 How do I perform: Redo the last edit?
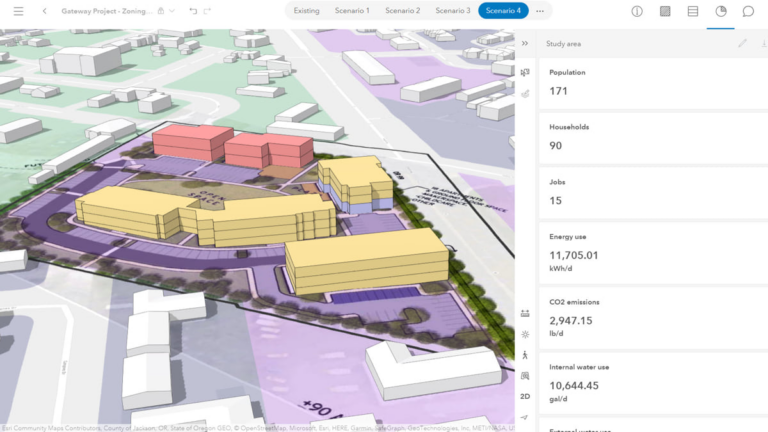click(207, 11)
